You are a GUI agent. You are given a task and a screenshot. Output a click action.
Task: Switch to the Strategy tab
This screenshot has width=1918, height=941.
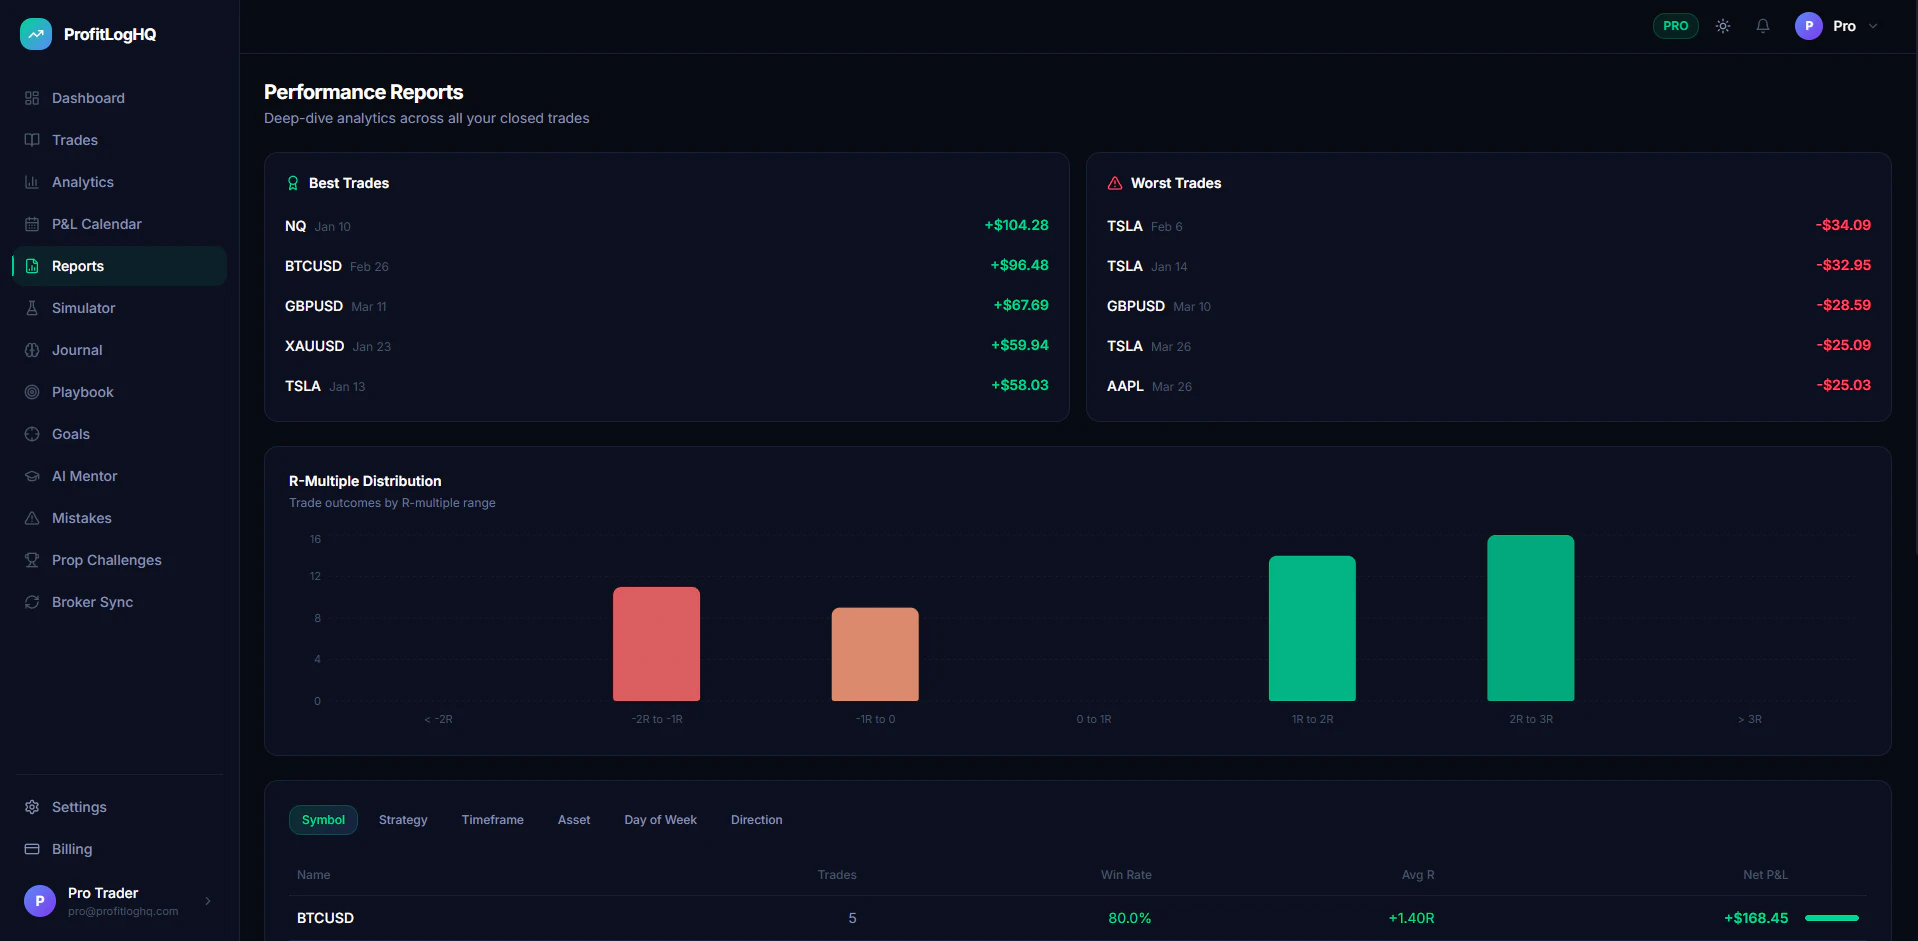[403, 820]
